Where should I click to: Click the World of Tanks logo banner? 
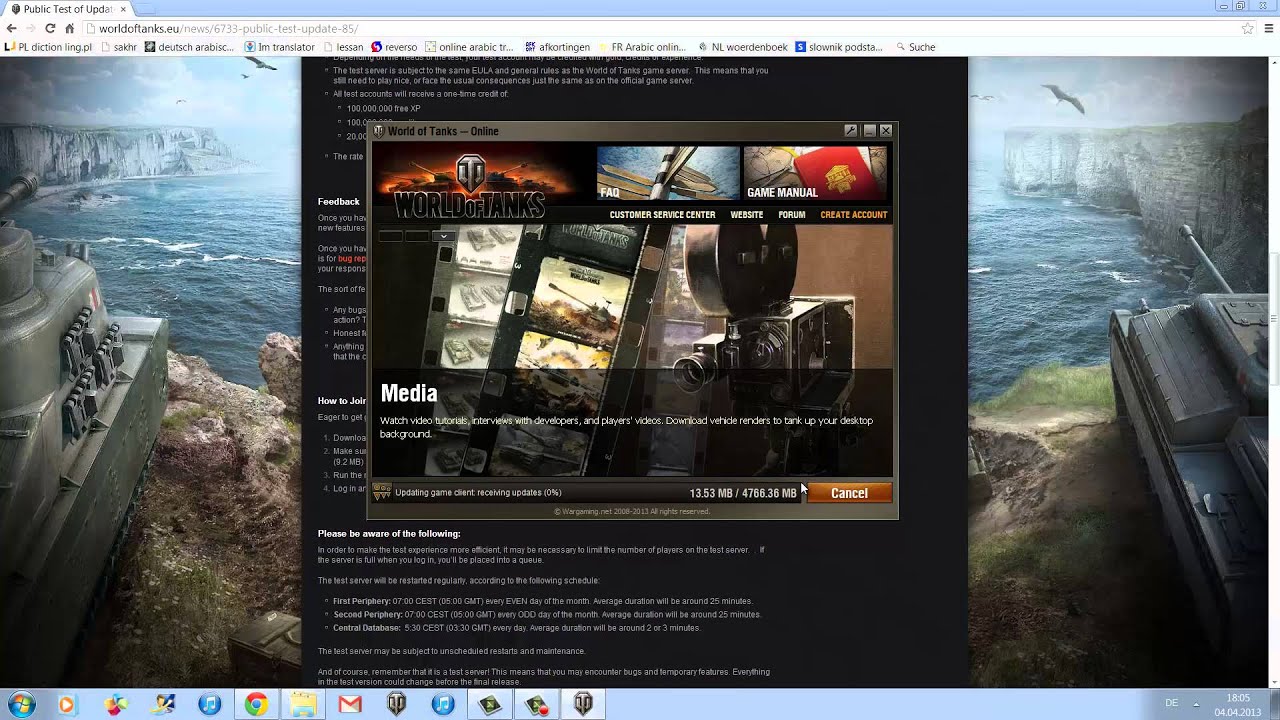click(x=469, y=187)
